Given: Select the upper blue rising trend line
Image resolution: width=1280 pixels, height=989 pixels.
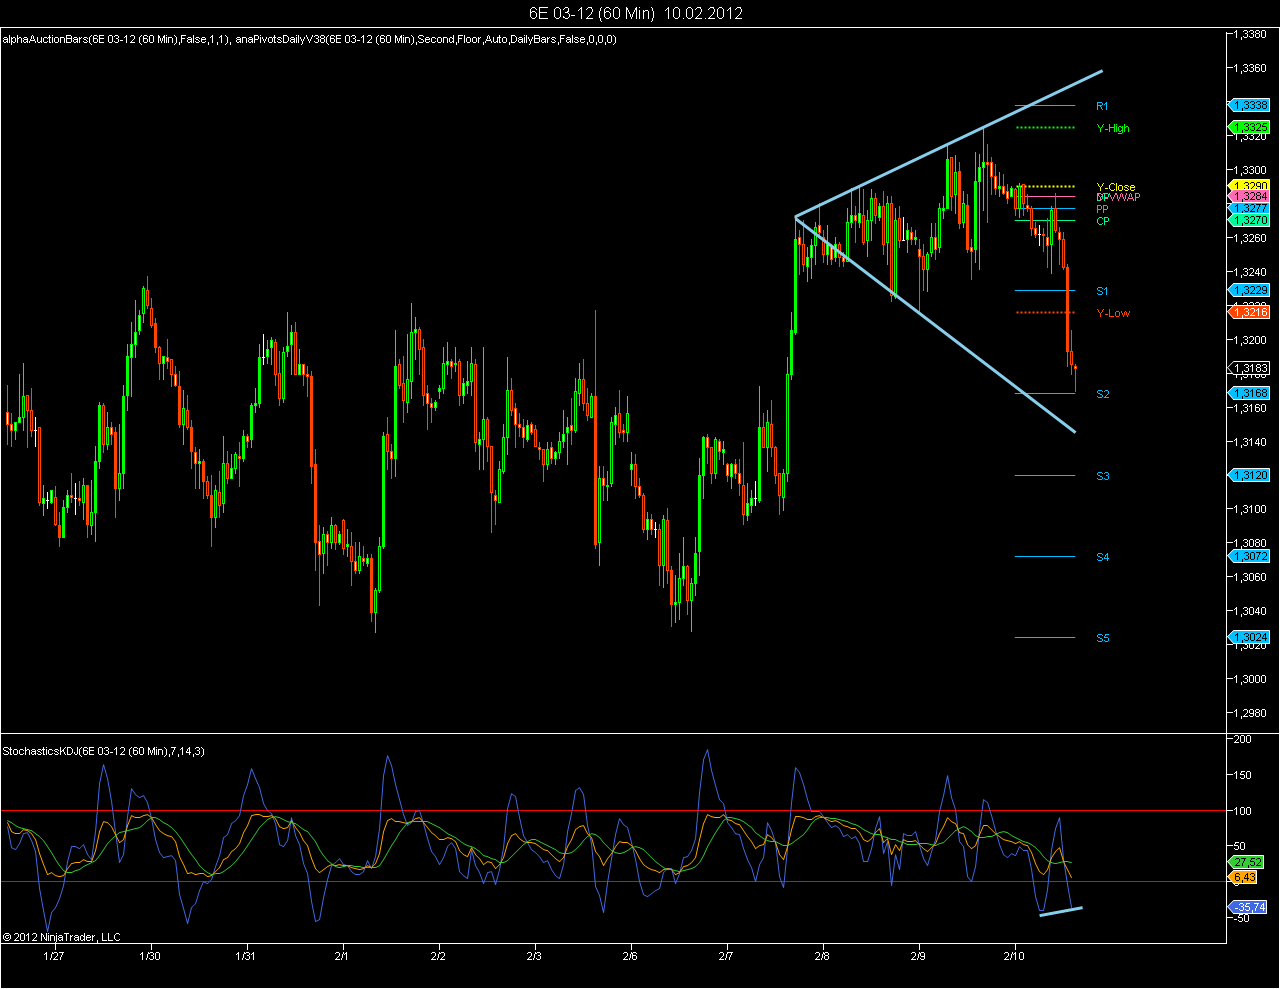Looking at the screenshot, I should pos(949,144).
